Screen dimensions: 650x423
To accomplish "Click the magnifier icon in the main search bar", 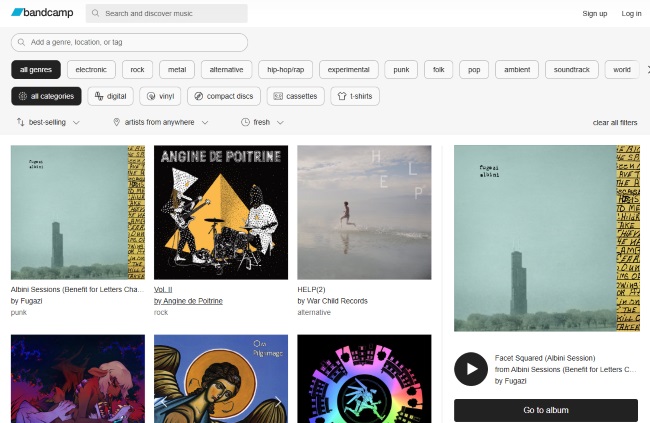I will [x=95, y=13].
